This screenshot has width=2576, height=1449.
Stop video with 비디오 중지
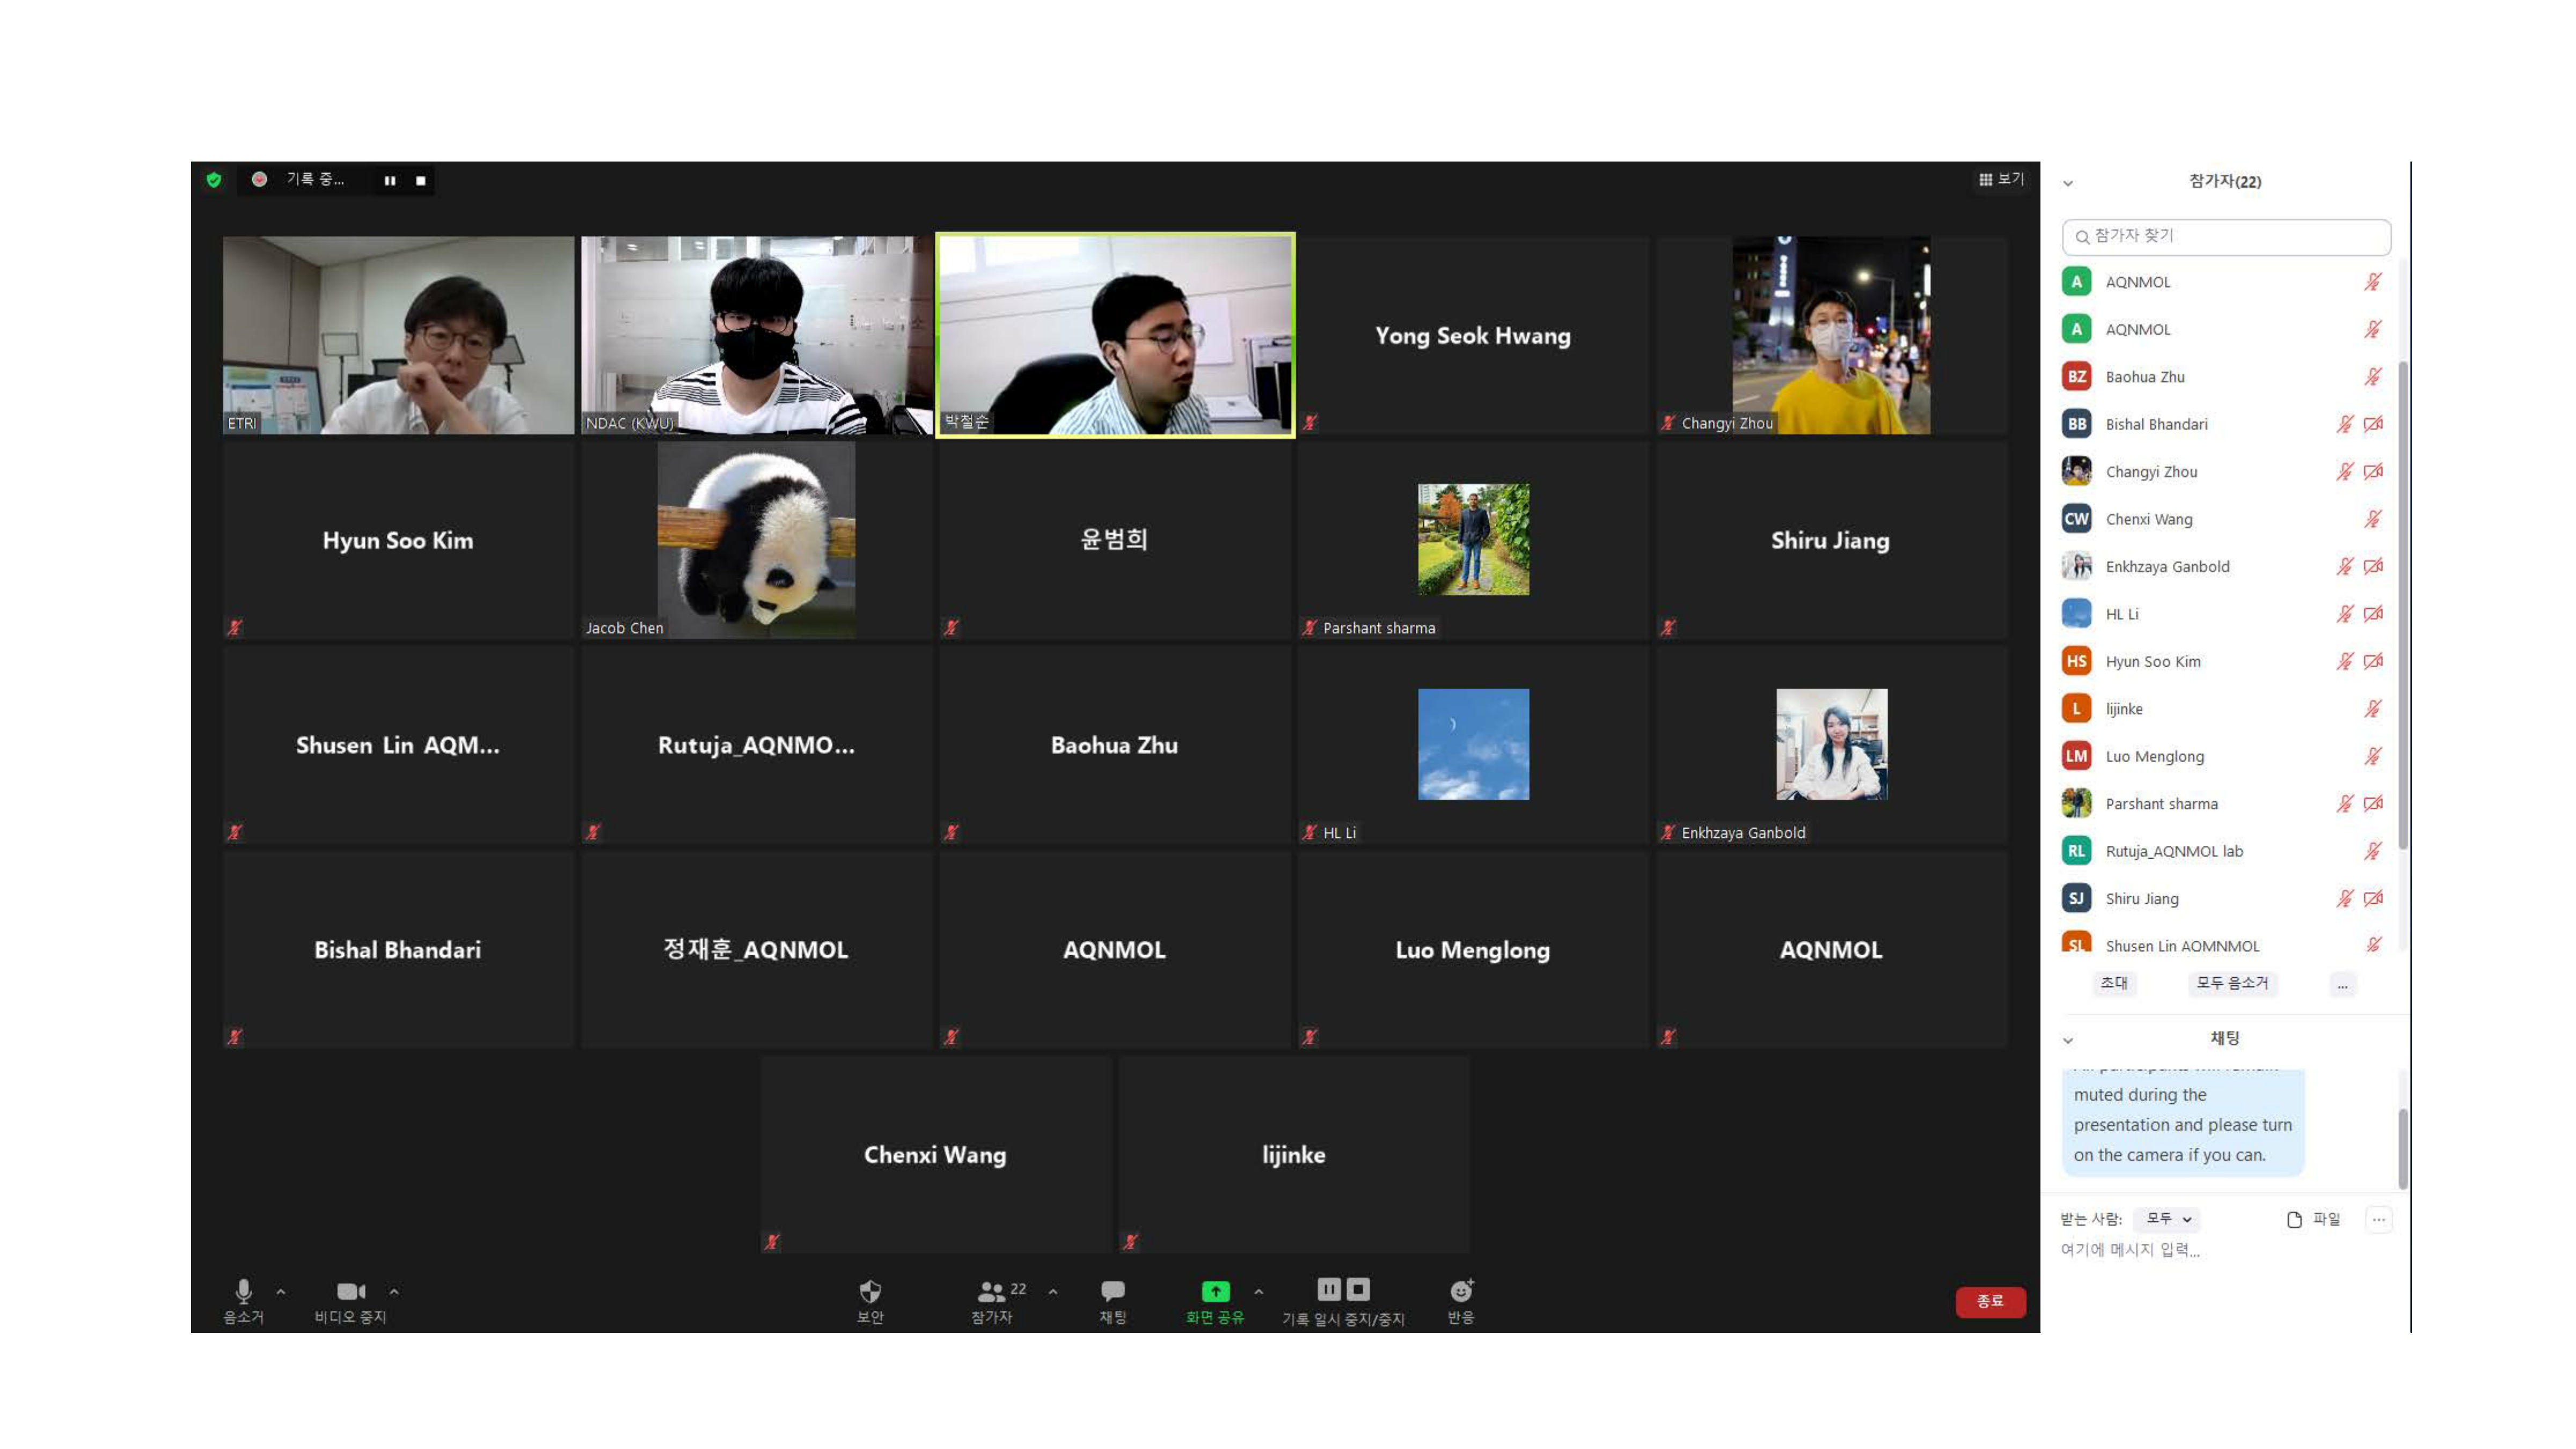(x=350, y=1301)
